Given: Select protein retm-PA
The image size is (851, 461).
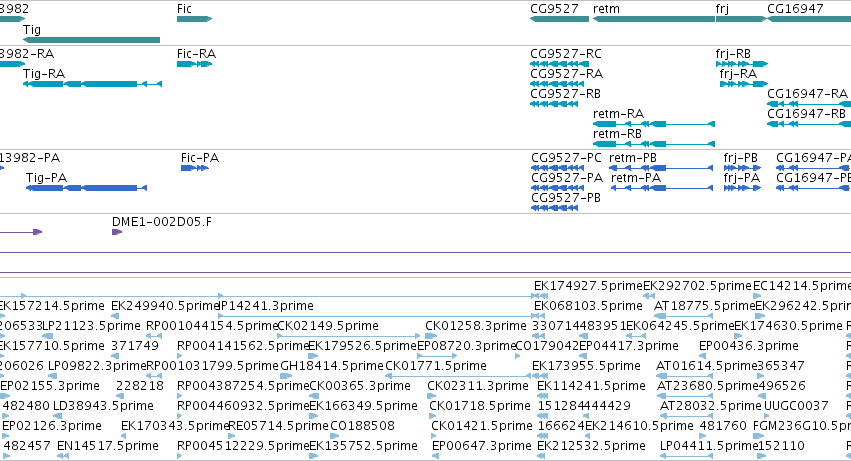Looking at the screenshot, I should (662, 188).
